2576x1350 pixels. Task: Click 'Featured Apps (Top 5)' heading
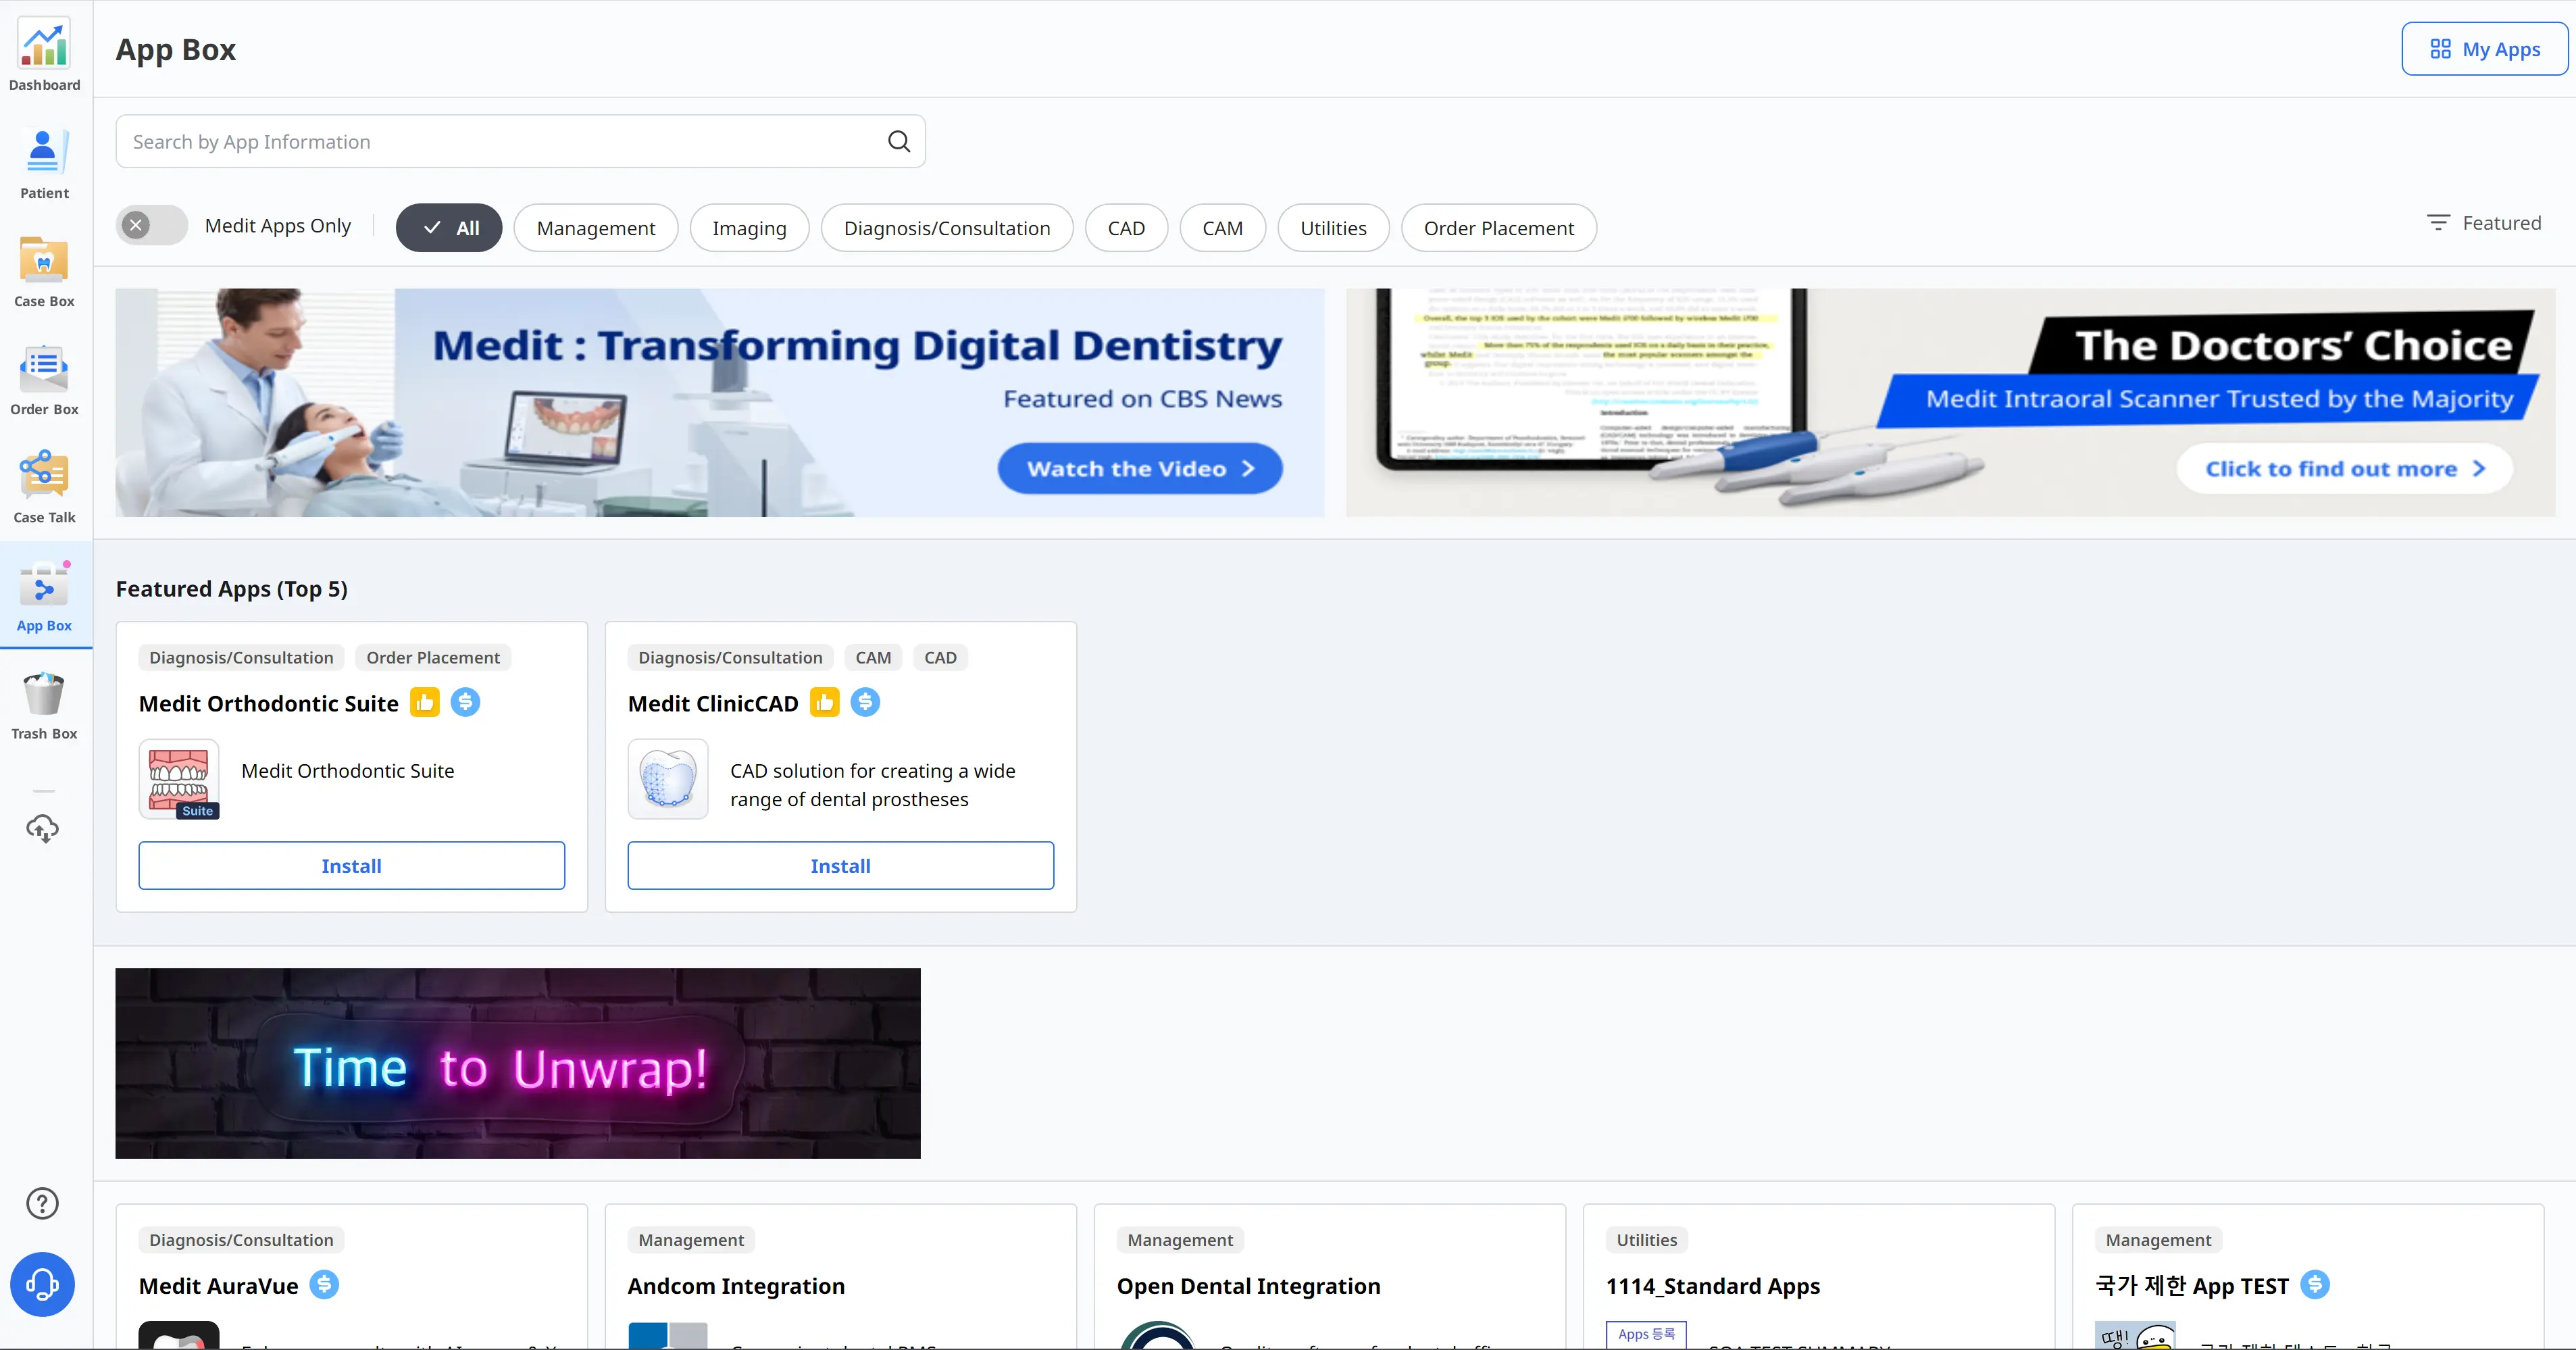(x=232, y=589)
